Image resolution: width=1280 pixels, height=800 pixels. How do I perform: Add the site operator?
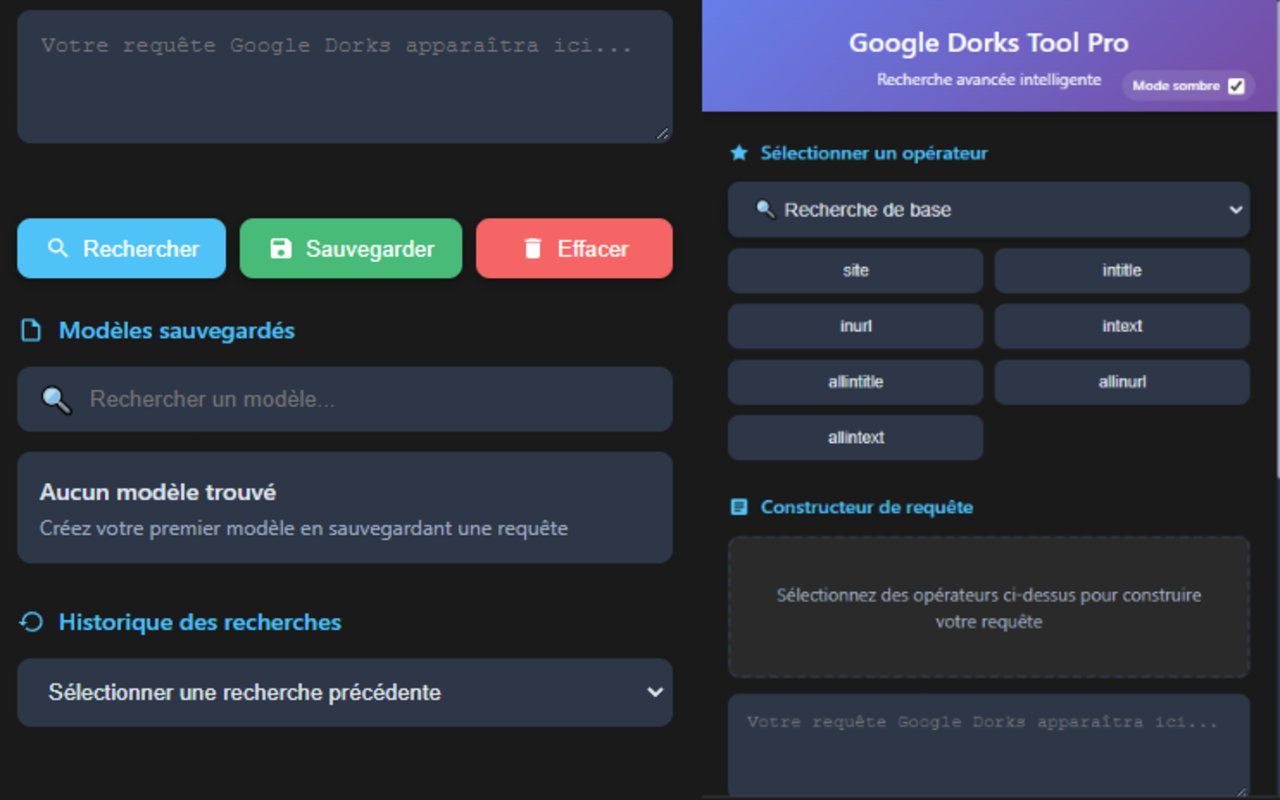tap(856, 271)
